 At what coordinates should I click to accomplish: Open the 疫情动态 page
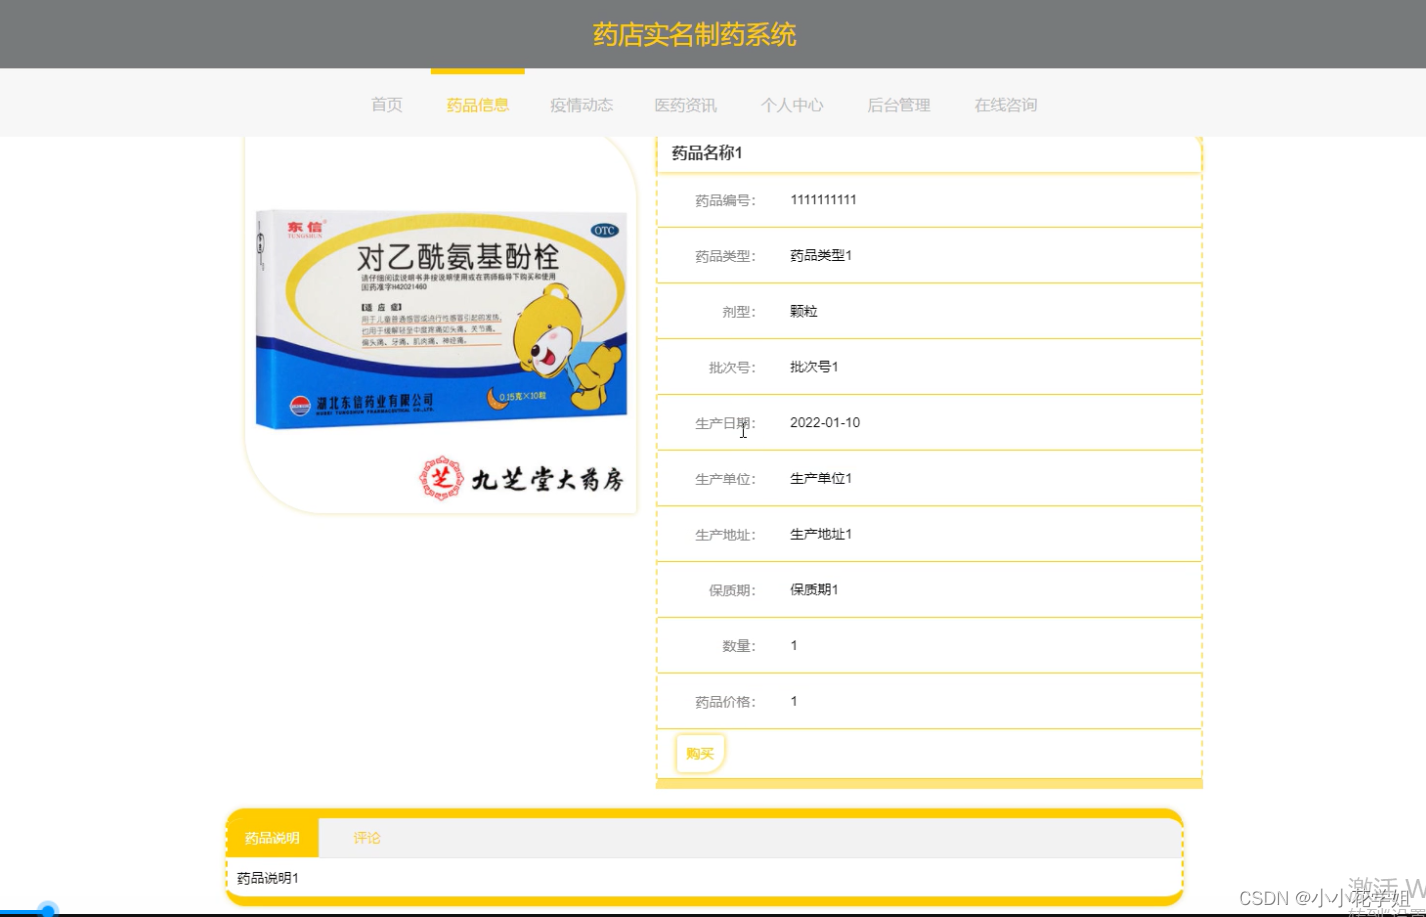(x=581, y=105)
